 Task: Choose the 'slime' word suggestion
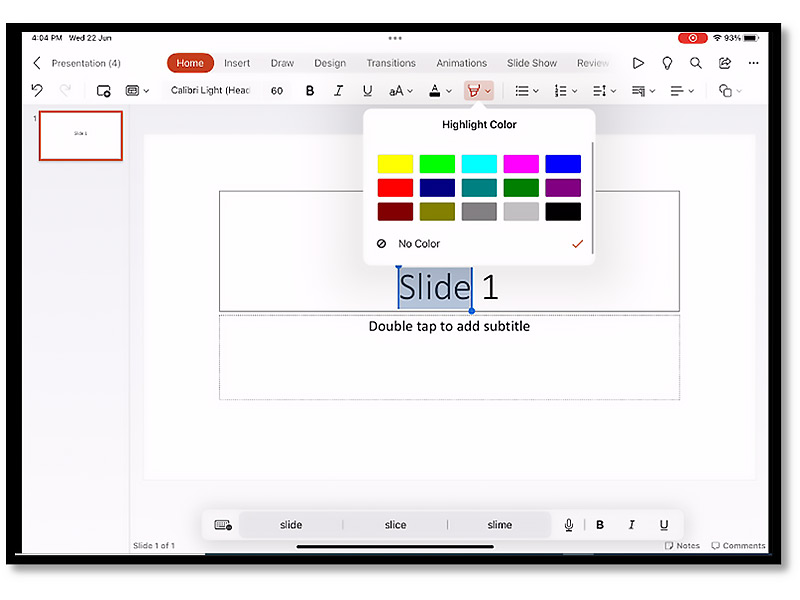(x=499, y=525)
